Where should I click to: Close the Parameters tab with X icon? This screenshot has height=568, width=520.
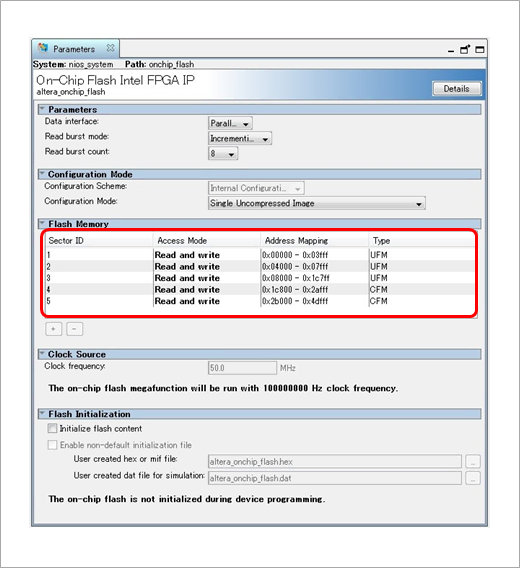pos(111,48)
